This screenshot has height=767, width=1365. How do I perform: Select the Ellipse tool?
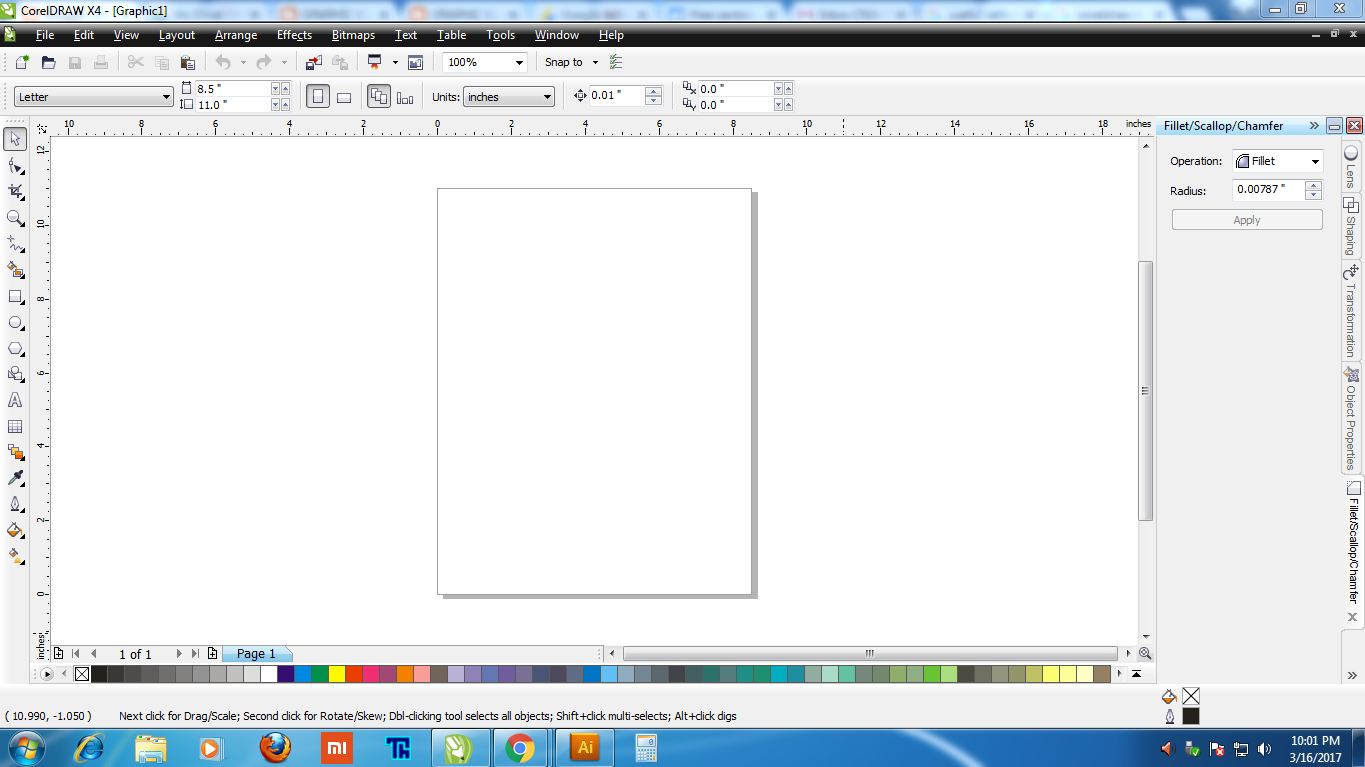click(15, 323)
